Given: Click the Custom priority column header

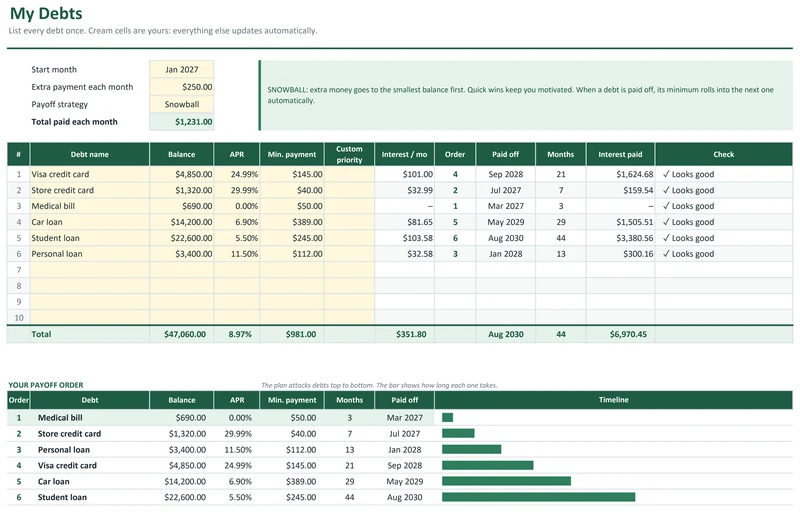Looking at the screenshot, I should tap(349, 154).
